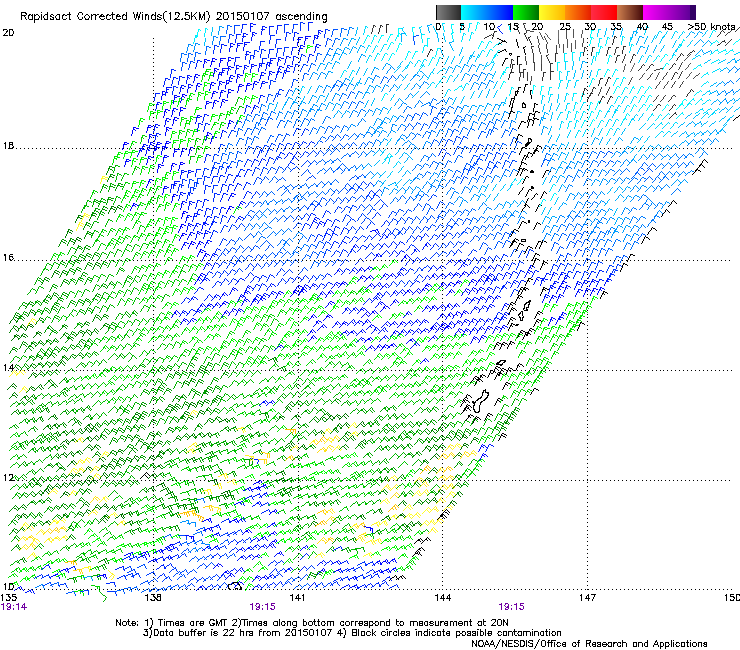Click the longitude '147' axis label
This screenshot has height=650, width=740.
587,598
